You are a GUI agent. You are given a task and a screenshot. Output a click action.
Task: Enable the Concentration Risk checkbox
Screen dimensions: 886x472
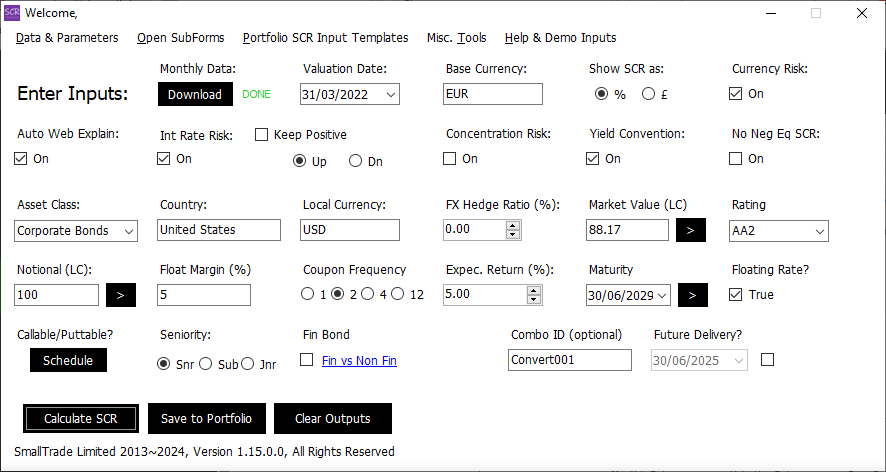[x=450, y=159]
